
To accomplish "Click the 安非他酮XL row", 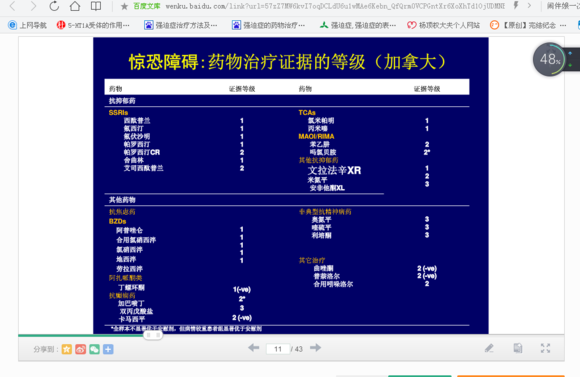I will (x=327, y=188).
